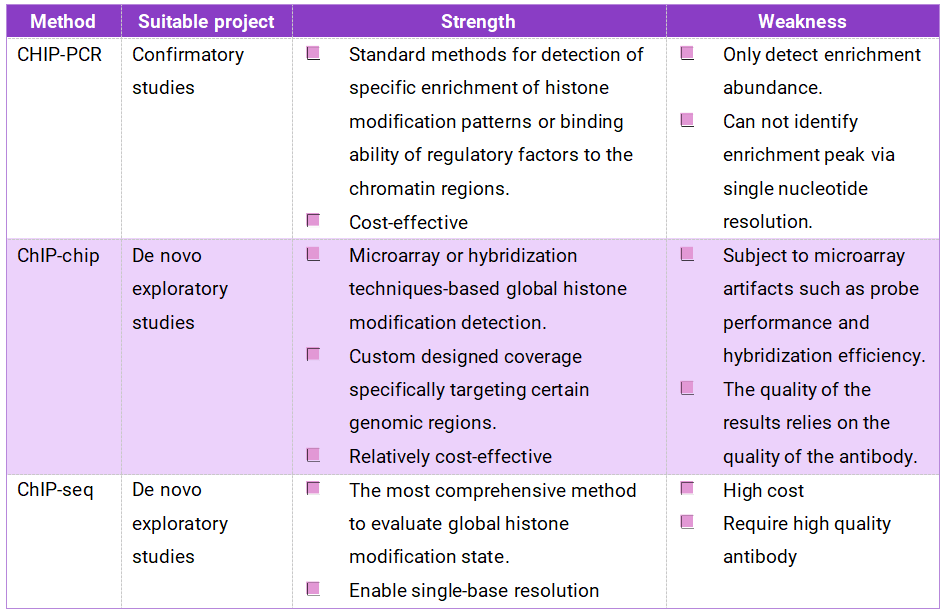
Task: Click the bullet beside 'Only detect enrichment abundance'
Action: click(x=687, y=54)
